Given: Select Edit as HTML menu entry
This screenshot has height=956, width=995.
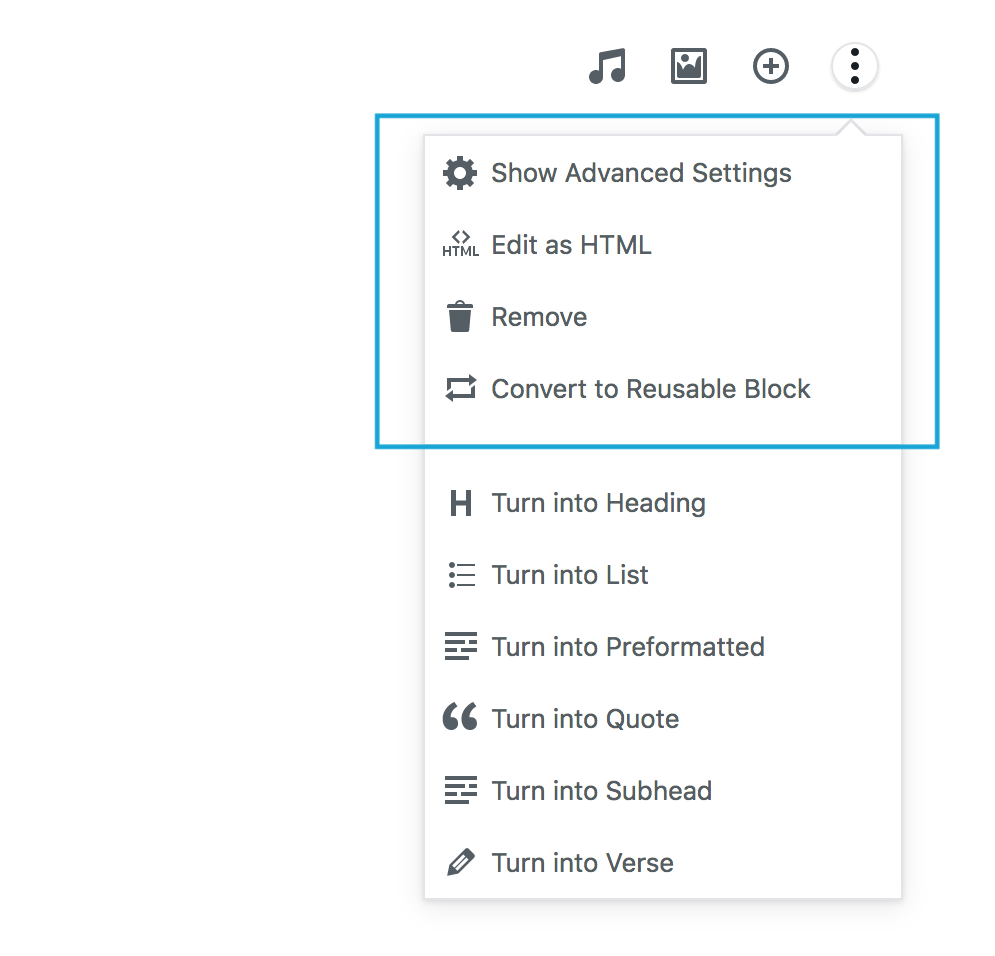Looking at the screenshot, I should click(571, 244).
